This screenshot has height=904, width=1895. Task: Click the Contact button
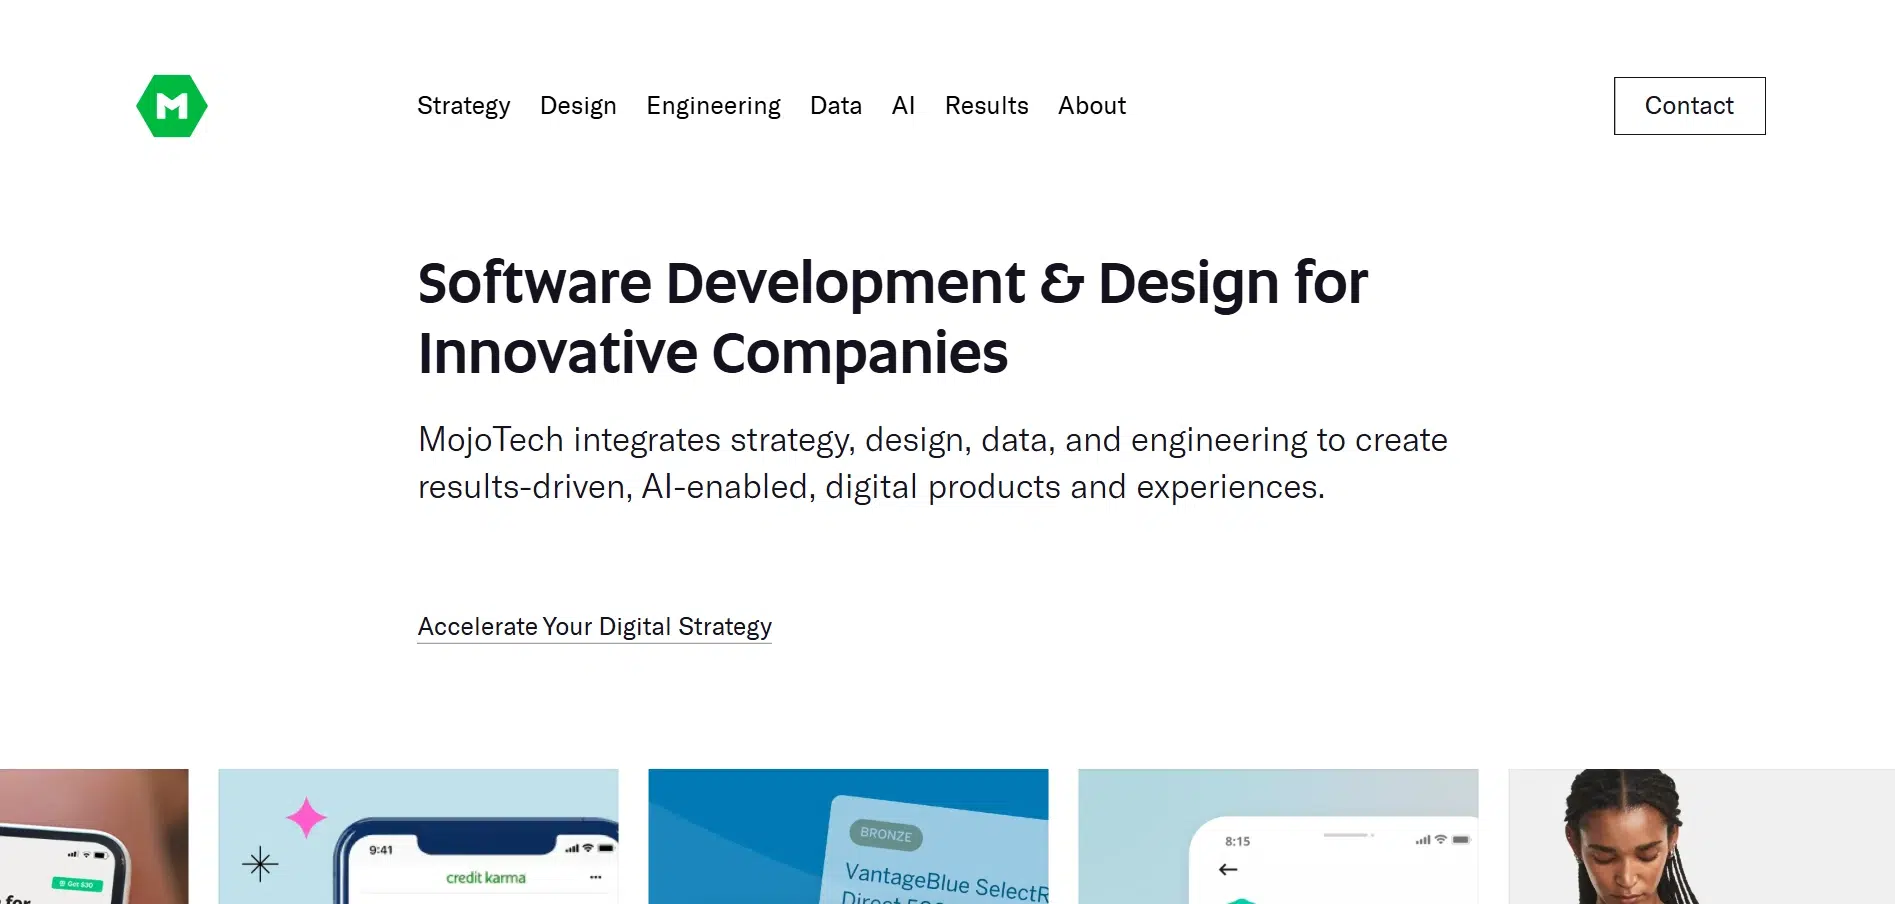point(1688,105)
